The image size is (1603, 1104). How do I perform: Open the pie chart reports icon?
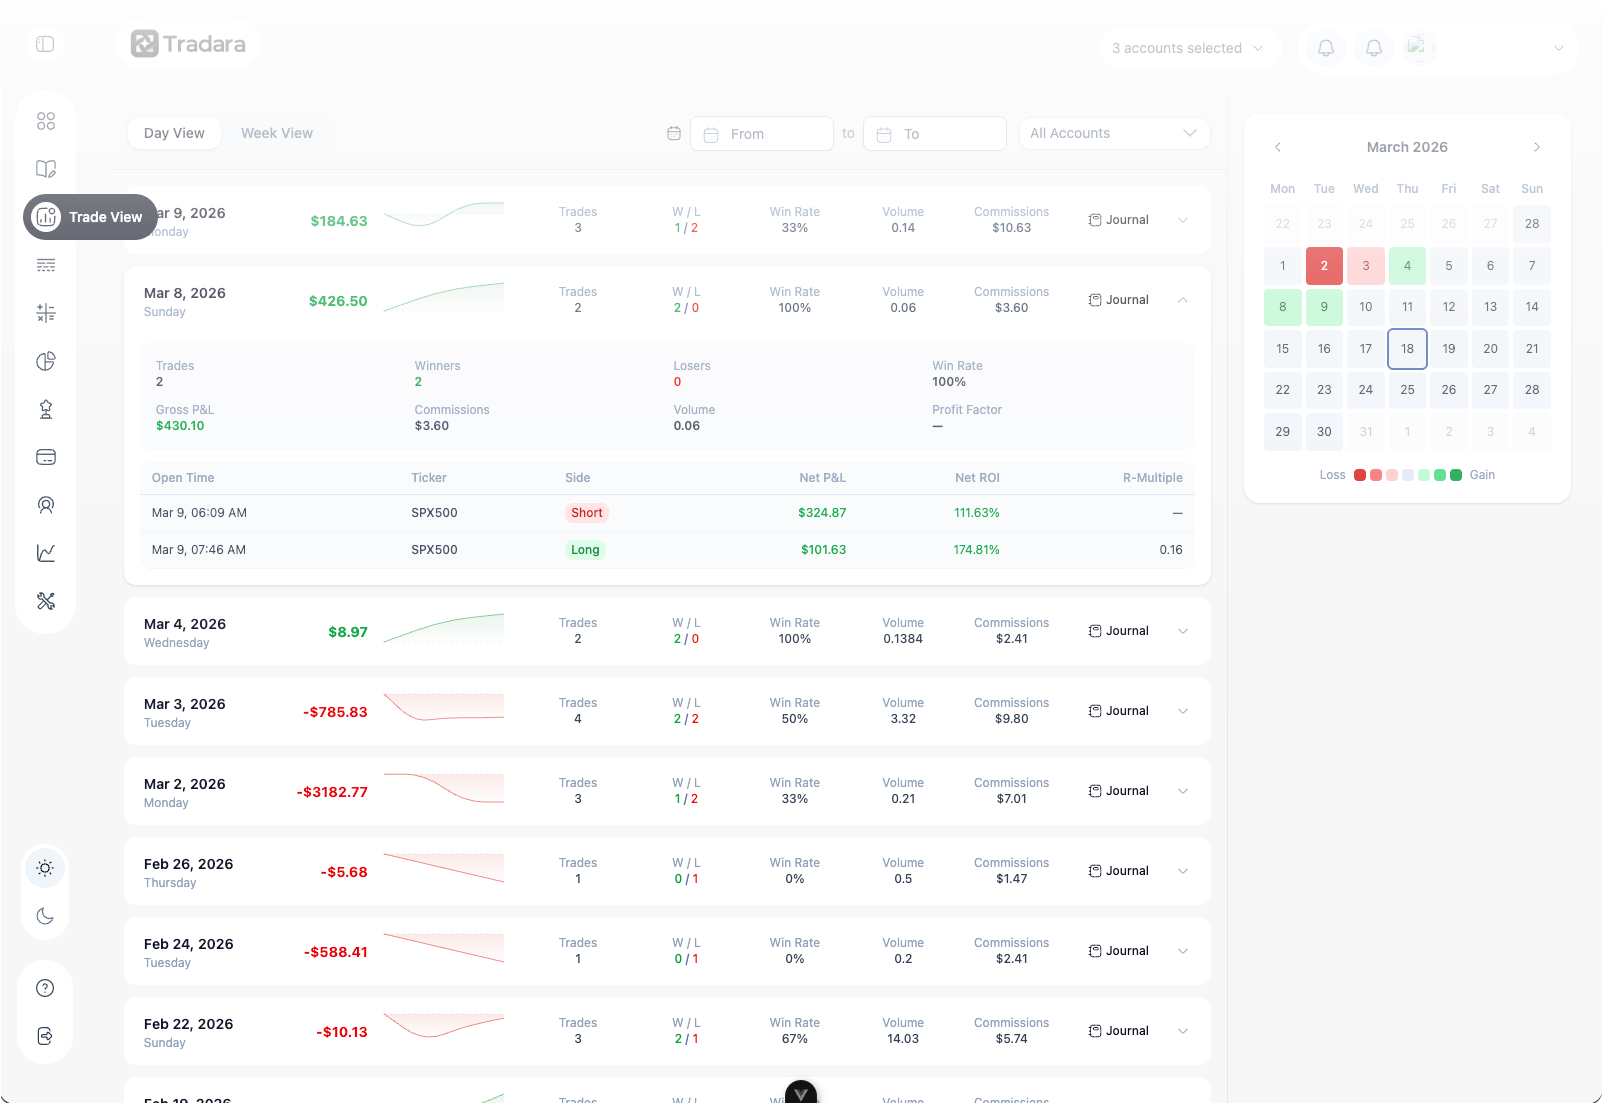(x=46, y=361)
